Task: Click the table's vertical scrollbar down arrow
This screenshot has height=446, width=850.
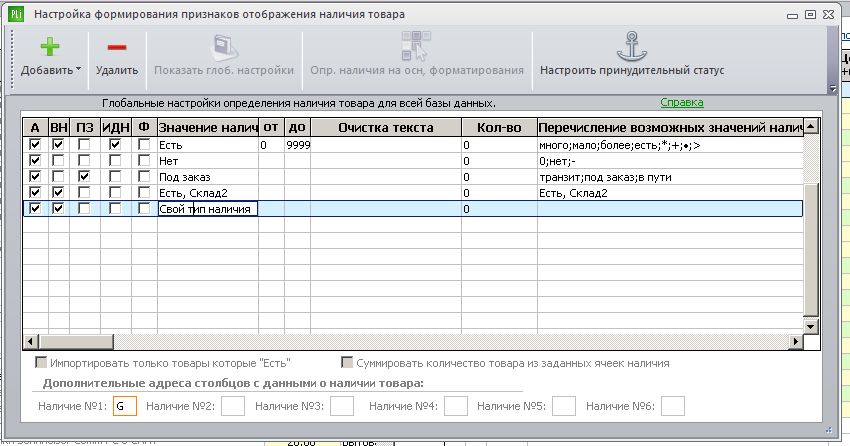Action: pos(810,326)
